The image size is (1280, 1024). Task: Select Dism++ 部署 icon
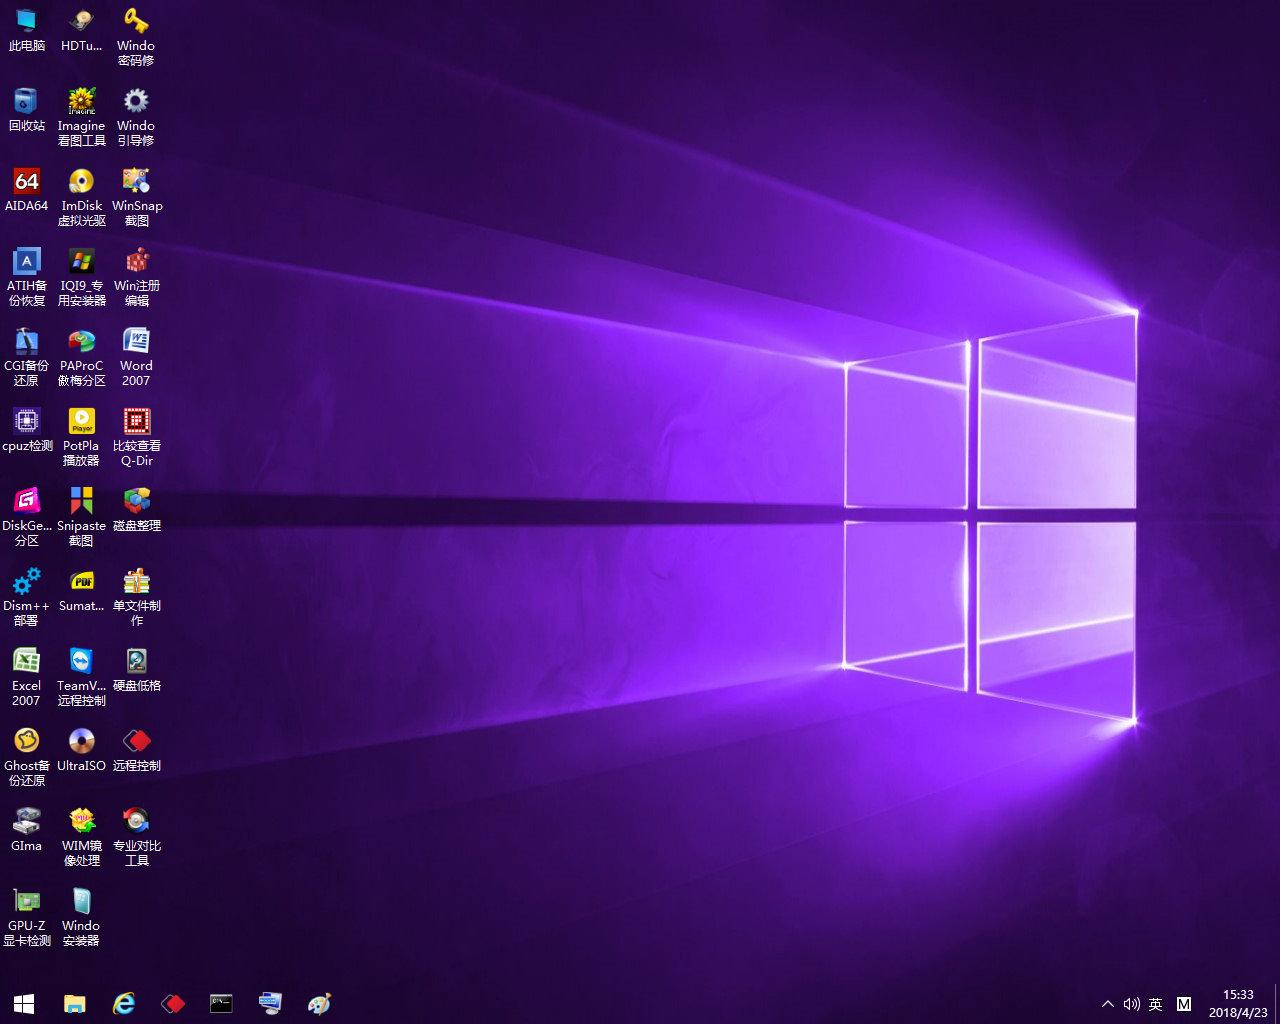point(26,597)
